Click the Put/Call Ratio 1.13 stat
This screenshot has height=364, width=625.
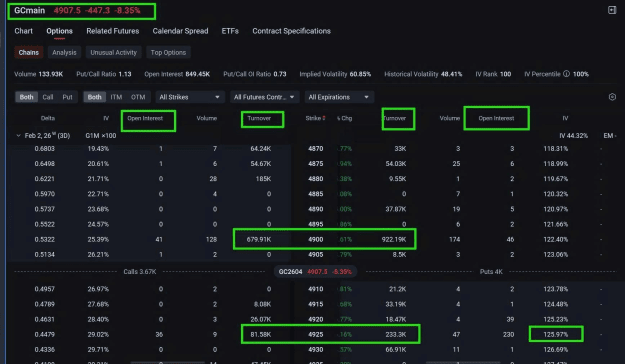coord(104,74)
